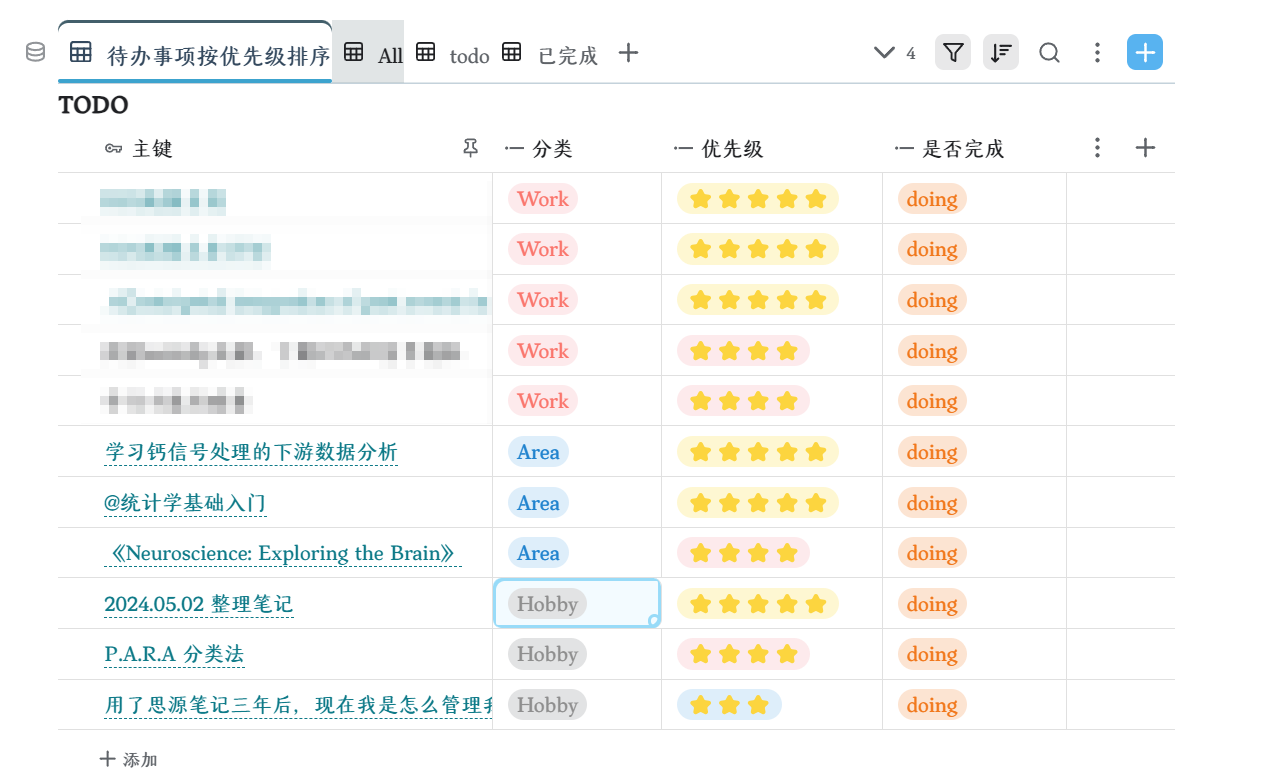Image resolution: width=1271 pixels, height=778 pixels.
Task: Click the blue add row button
Action: tap(1145, 53)
